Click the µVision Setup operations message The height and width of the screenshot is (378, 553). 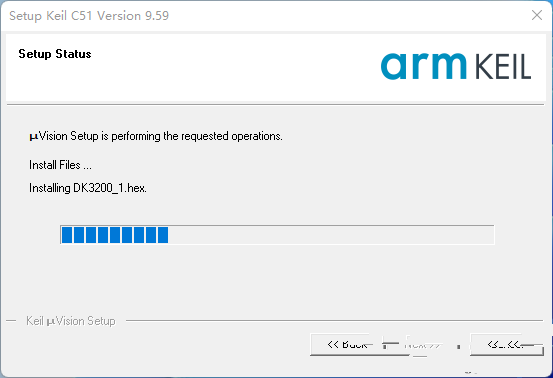[156, 136]
